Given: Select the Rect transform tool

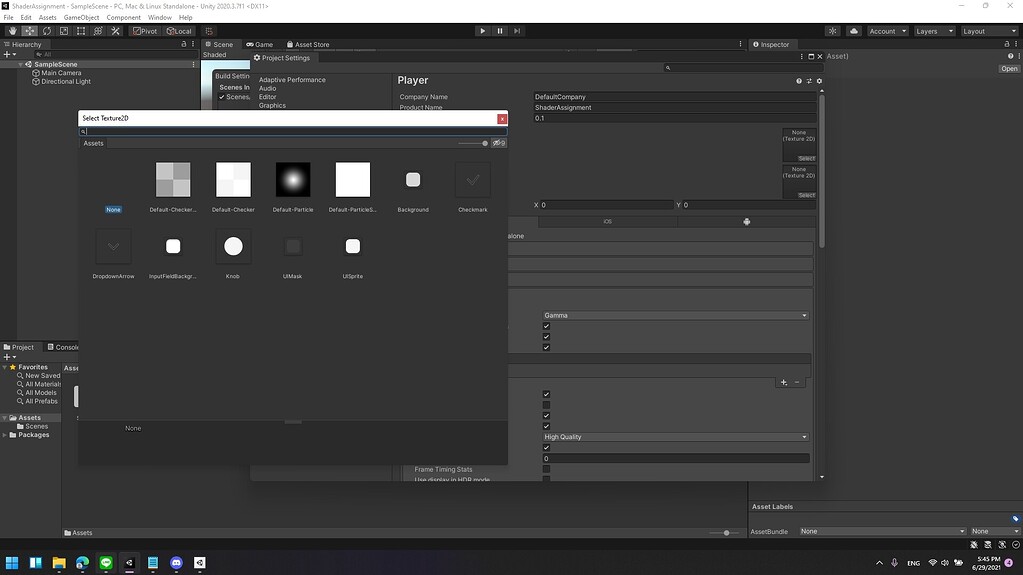Looking at the screenshot, I should coord(81,31).
